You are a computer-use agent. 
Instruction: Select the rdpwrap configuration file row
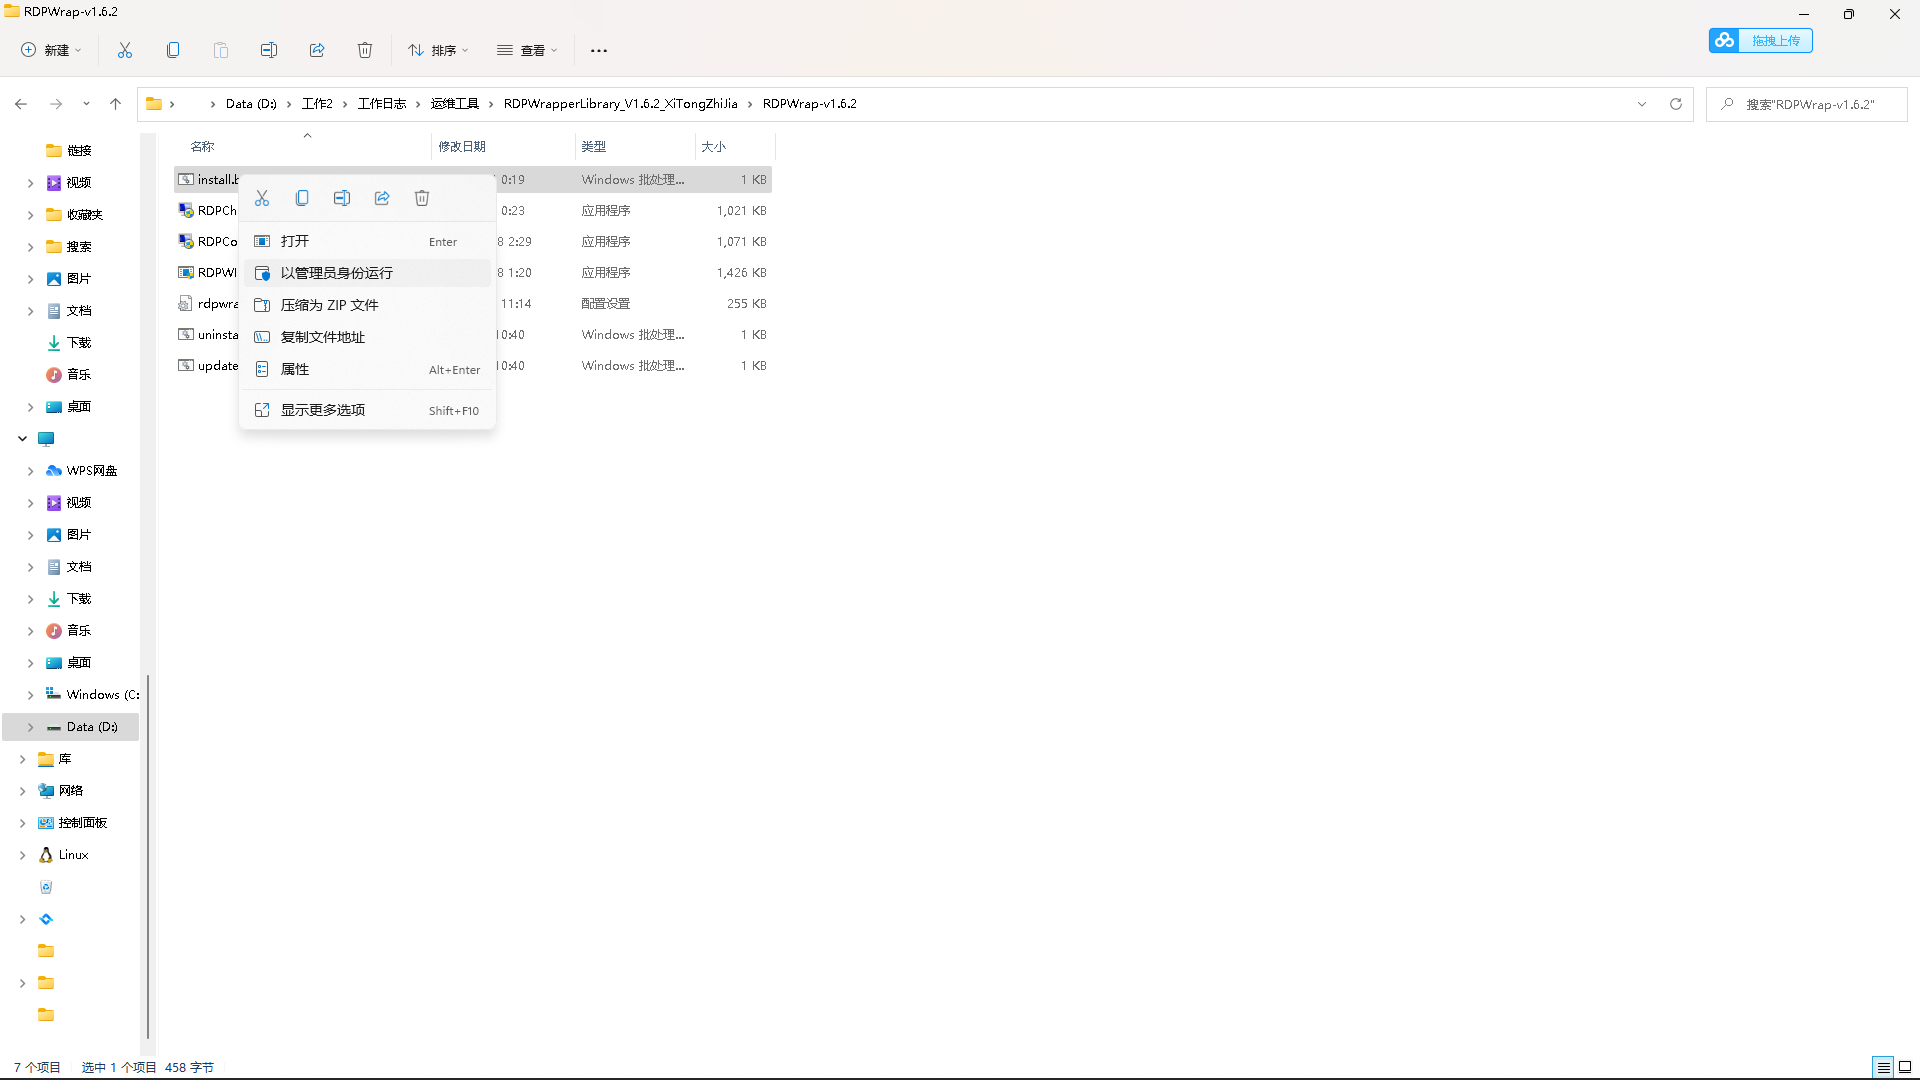click(x=473, y=304)
